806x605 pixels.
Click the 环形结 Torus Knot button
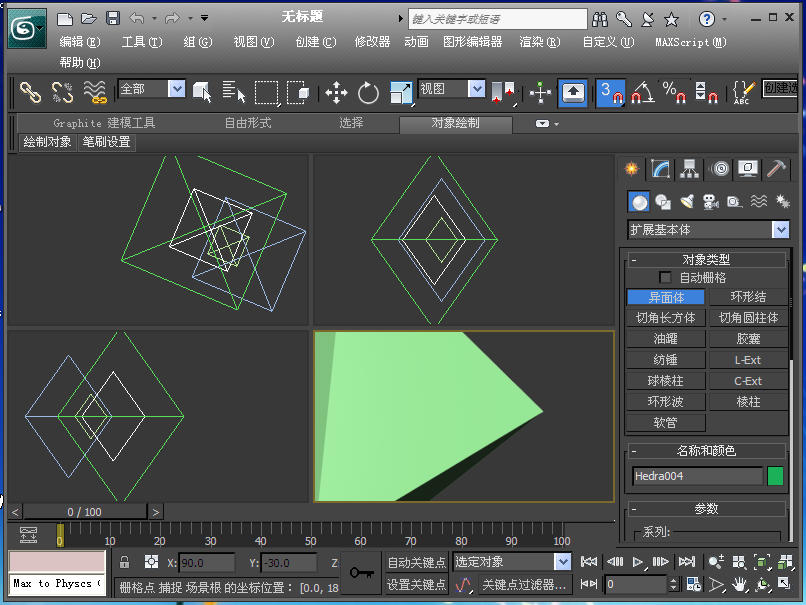750,297
